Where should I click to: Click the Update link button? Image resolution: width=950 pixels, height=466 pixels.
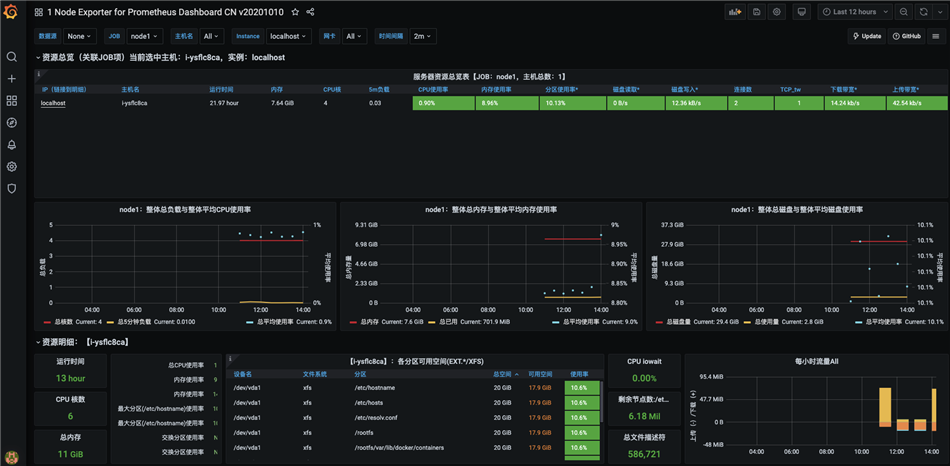coord(866,36)
